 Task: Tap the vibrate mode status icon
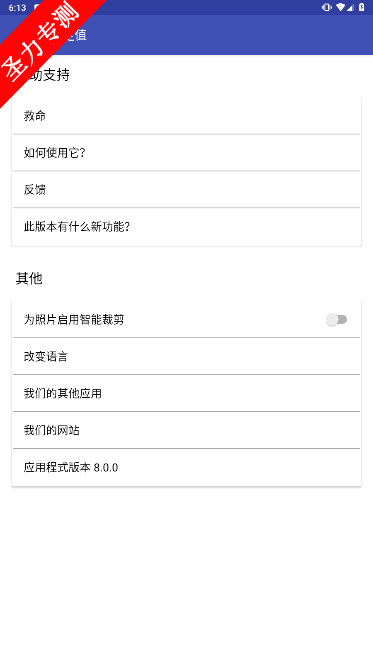click(326, 7)
